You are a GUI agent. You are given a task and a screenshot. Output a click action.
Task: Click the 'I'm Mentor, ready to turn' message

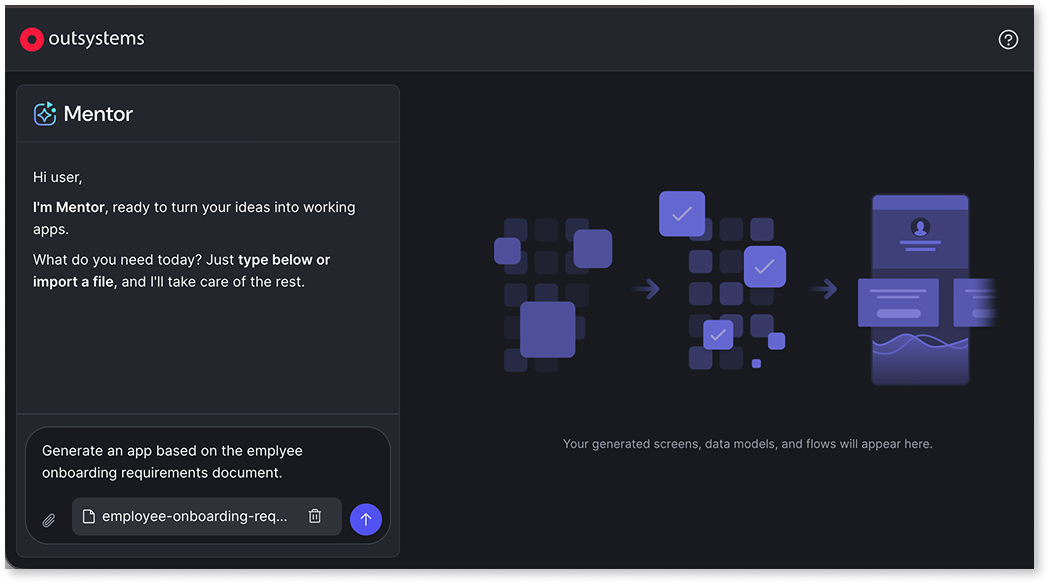click(194, 218)
